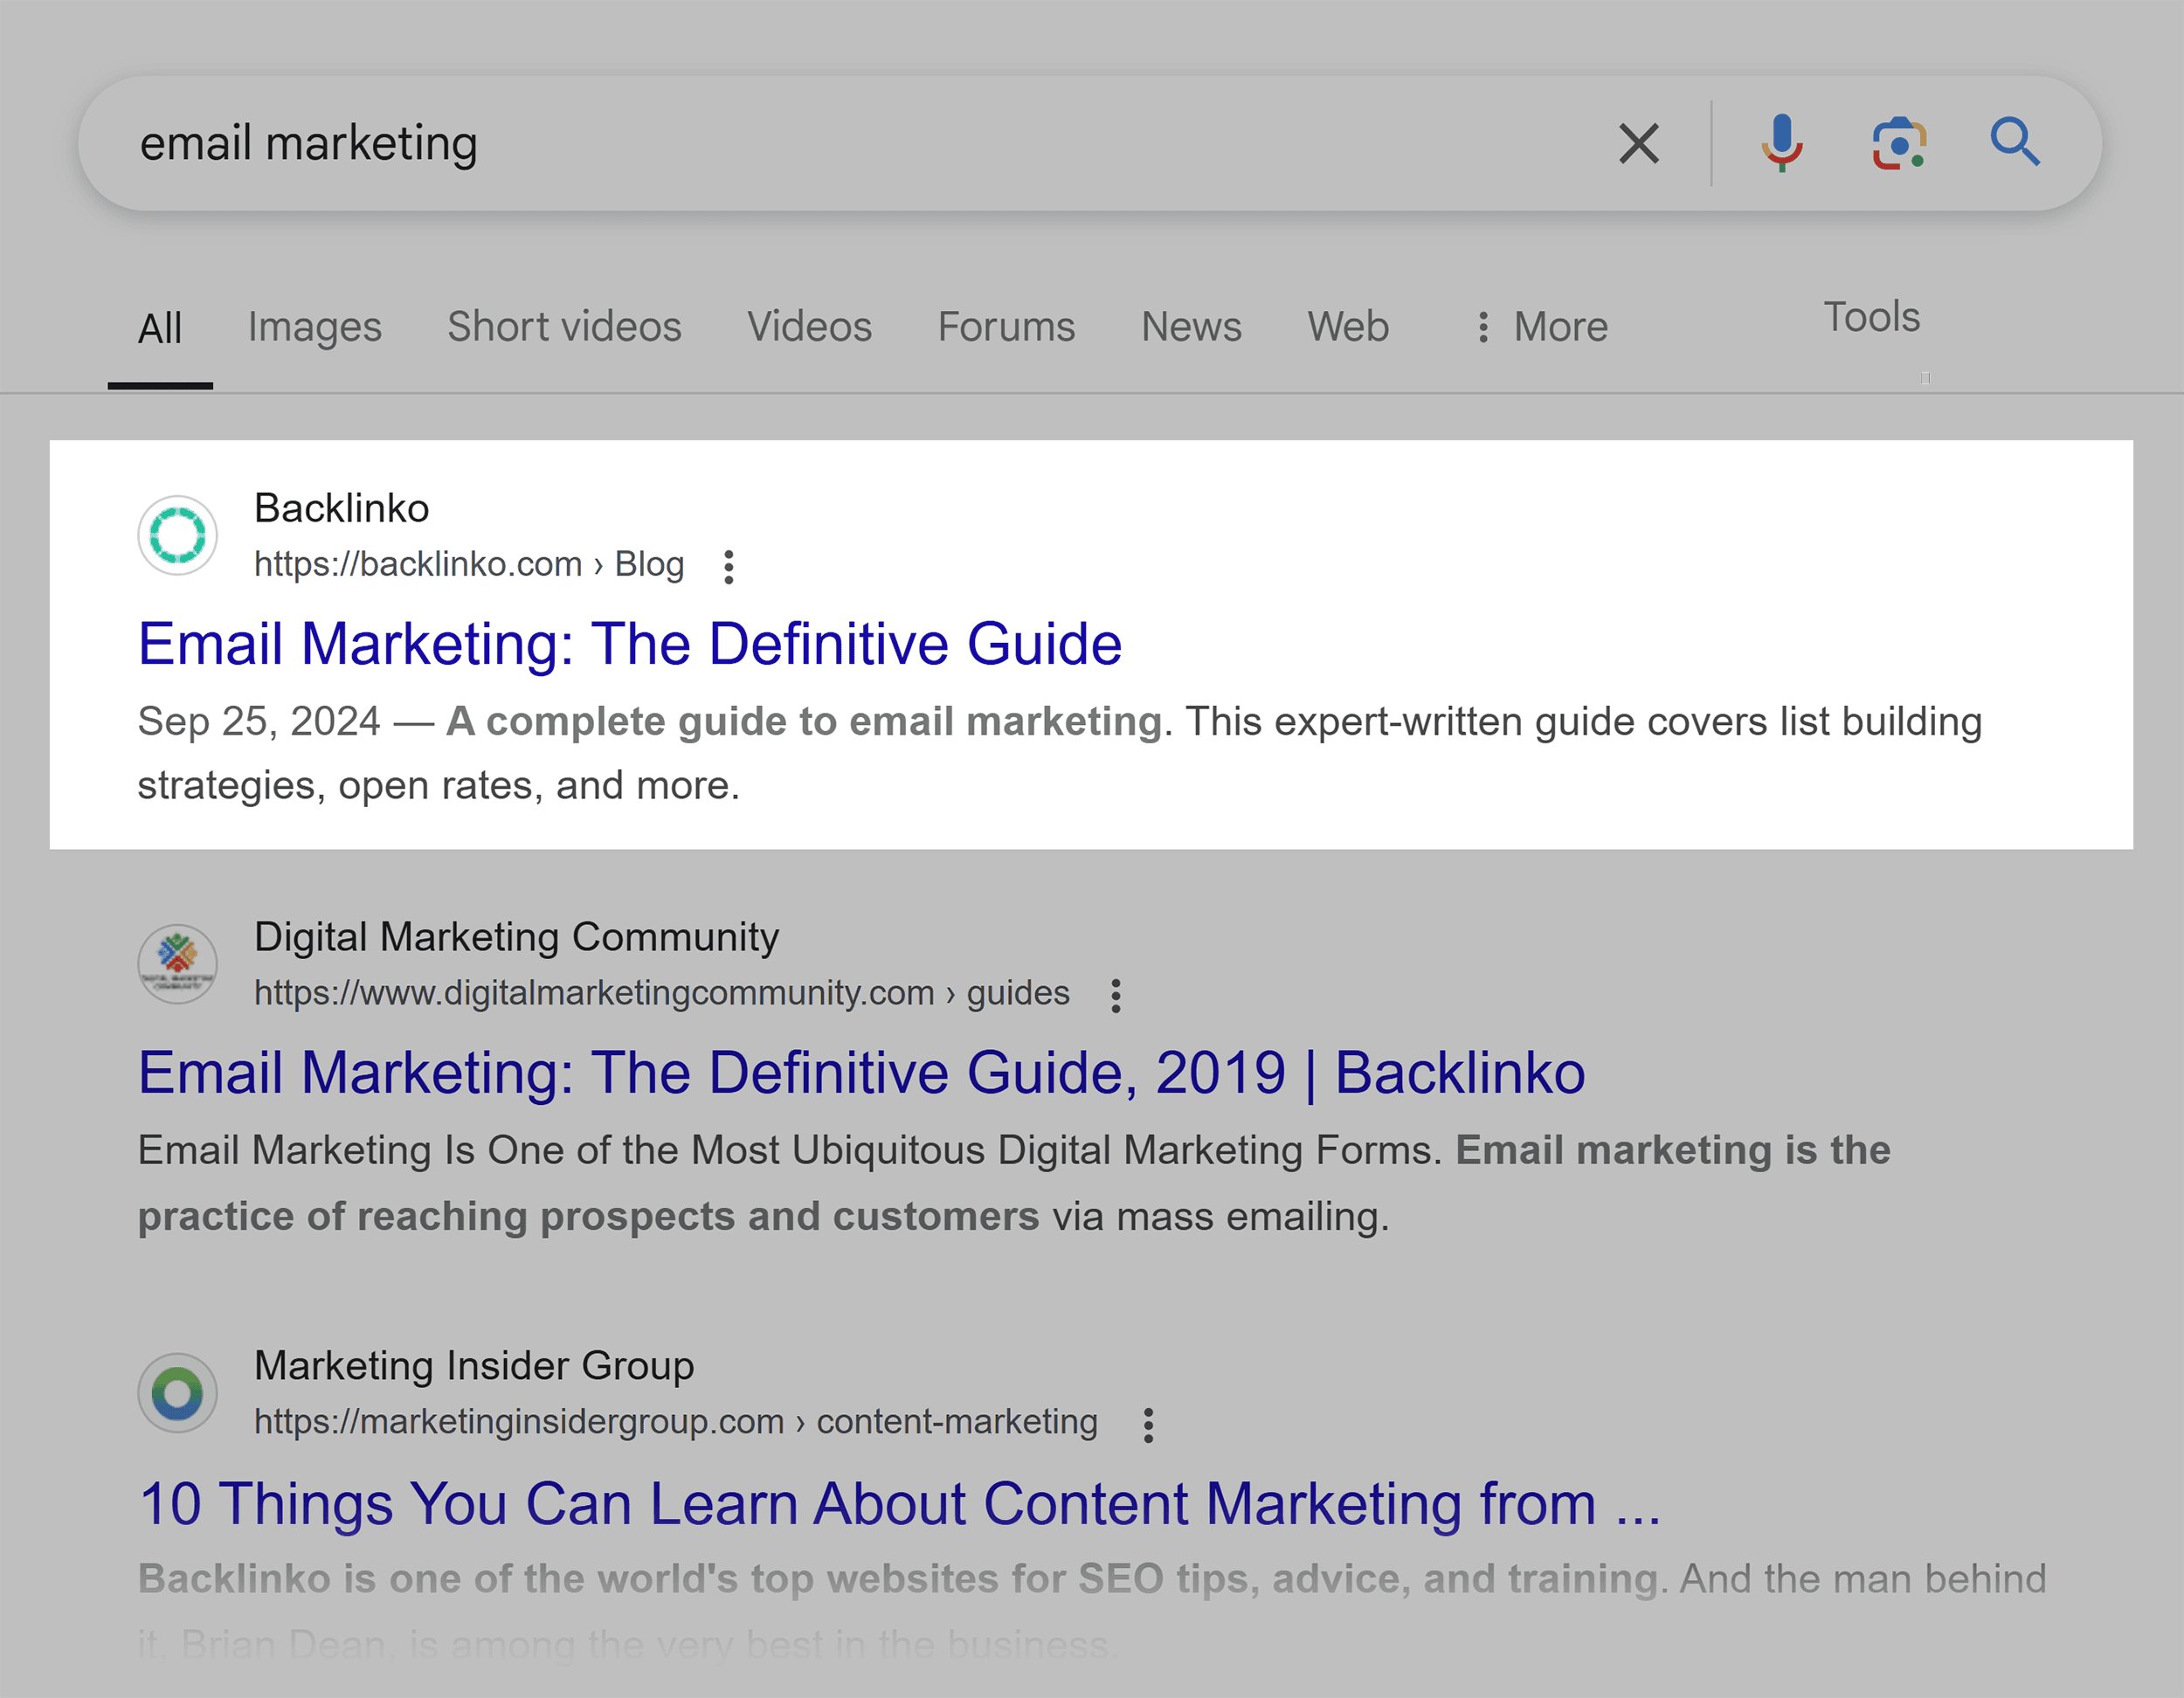Viewport: 2184px width, 1698px height.
Task: Switch to the Short videos tab
Action: coord(564,327)
